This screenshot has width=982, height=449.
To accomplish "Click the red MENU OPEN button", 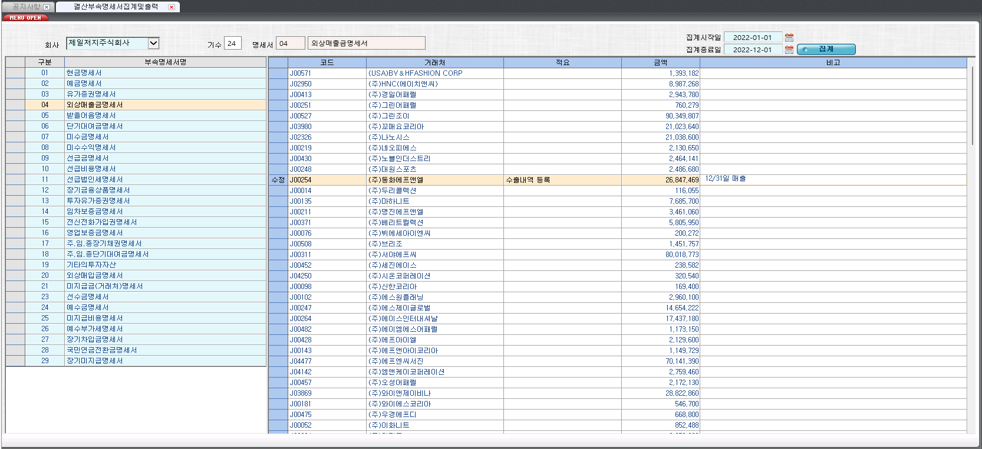I will tap(24, 18).
